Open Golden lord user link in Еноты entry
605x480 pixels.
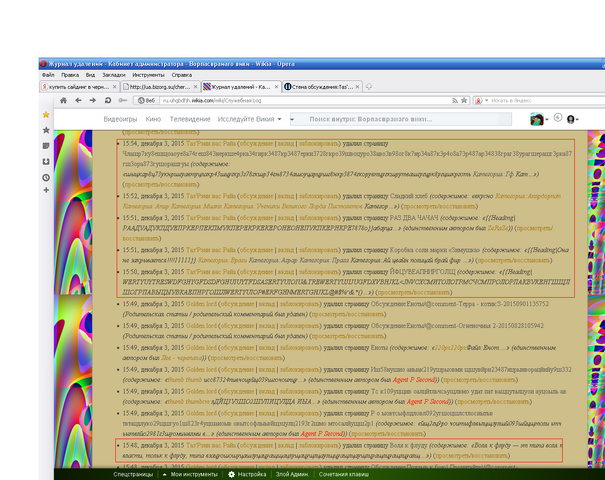pos(201,348)
